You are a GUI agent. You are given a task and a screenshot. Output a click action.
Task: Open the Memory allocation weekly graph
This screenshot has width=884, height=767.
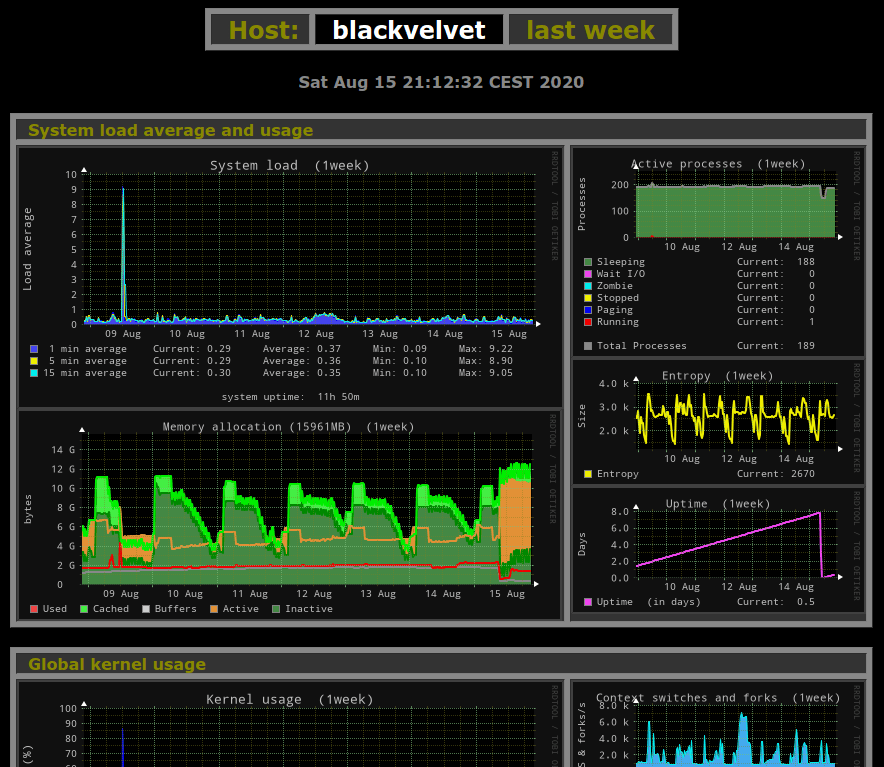coord(290,515)
